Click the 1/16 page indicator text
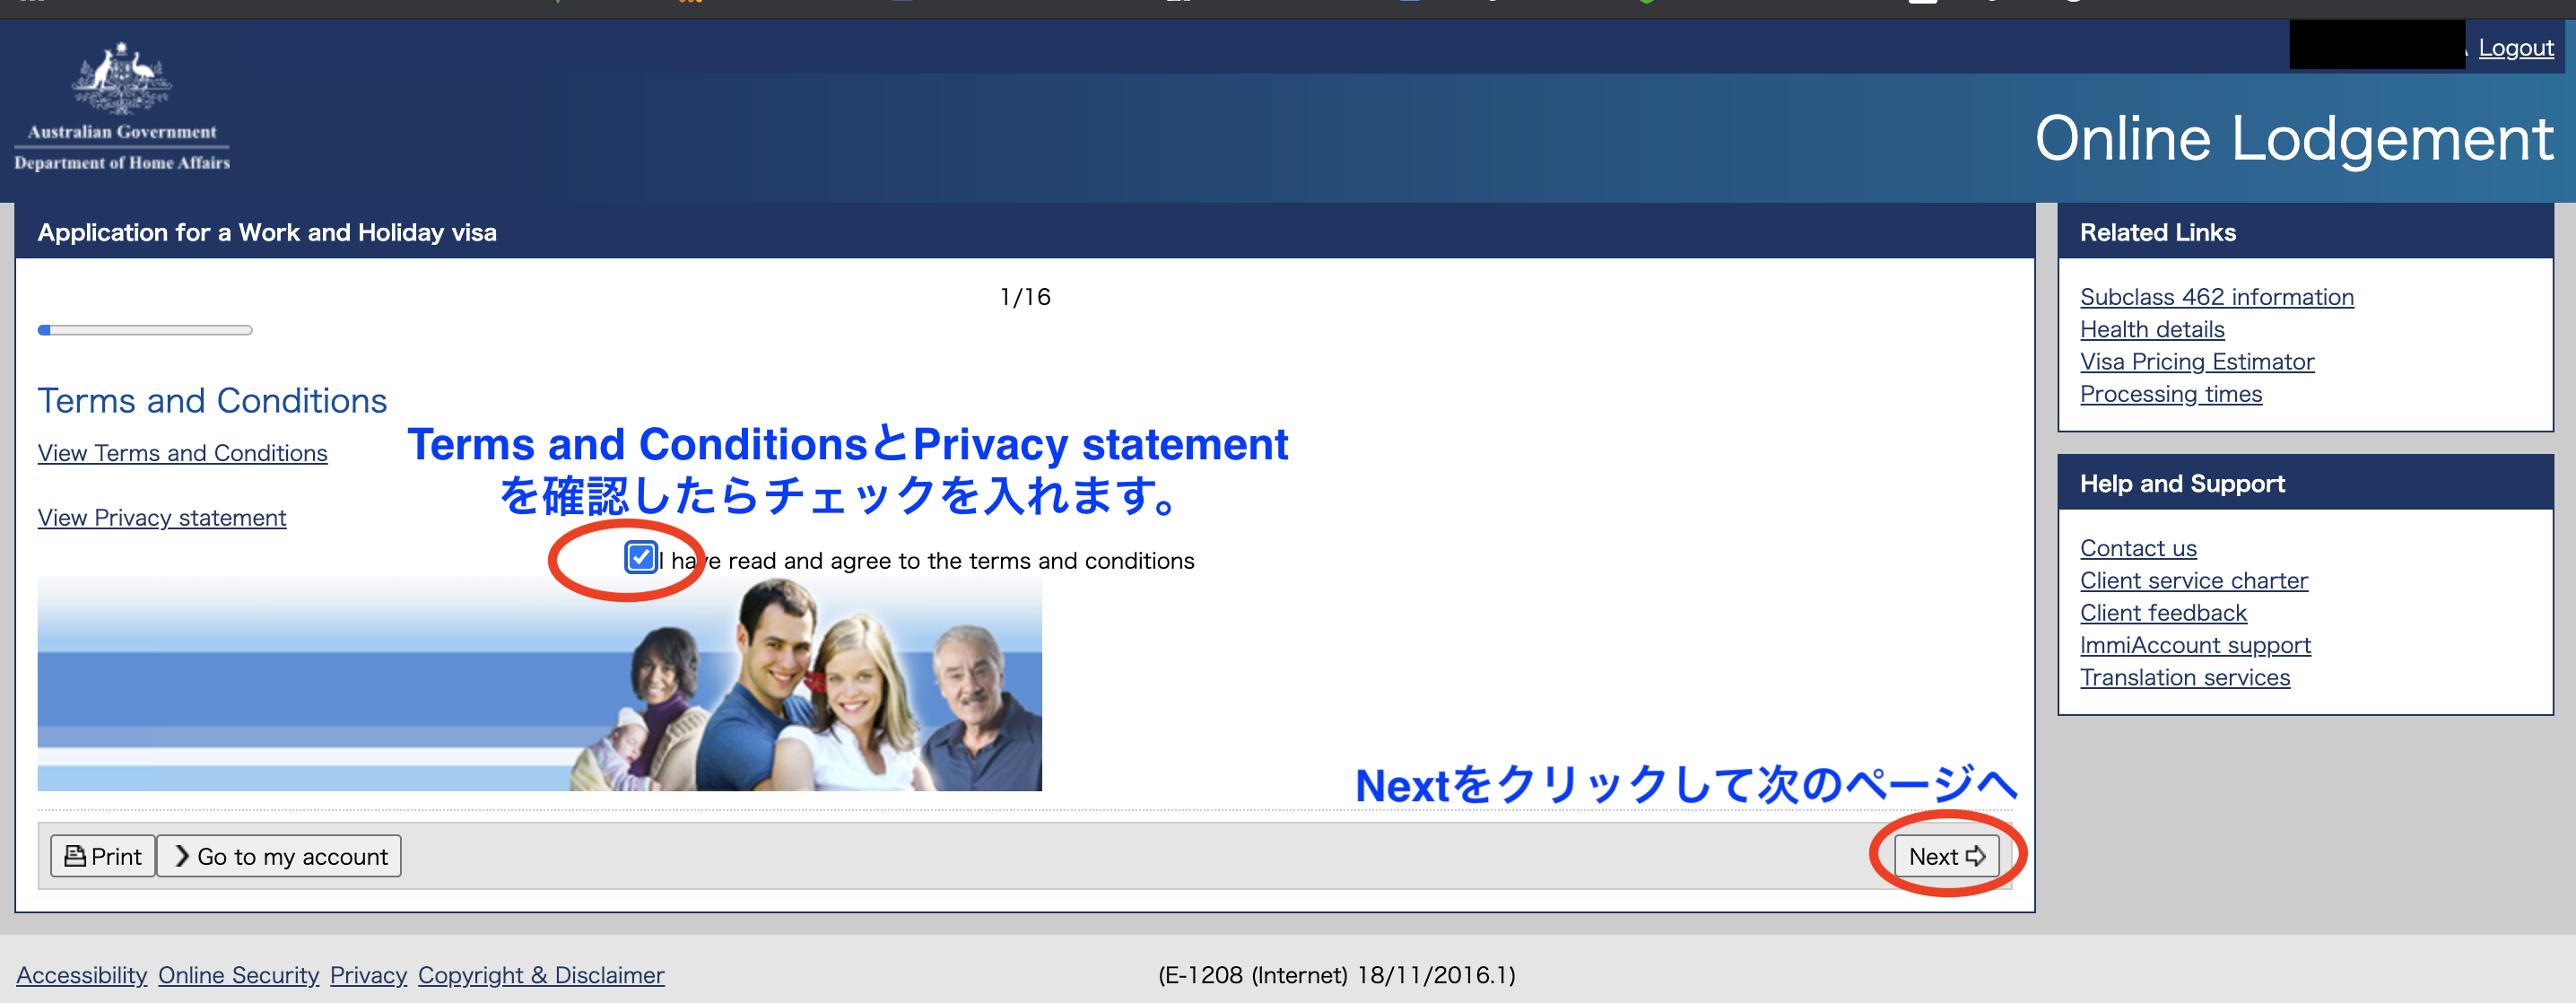Screen dimensions: 2576x1003 (1025, 297)
